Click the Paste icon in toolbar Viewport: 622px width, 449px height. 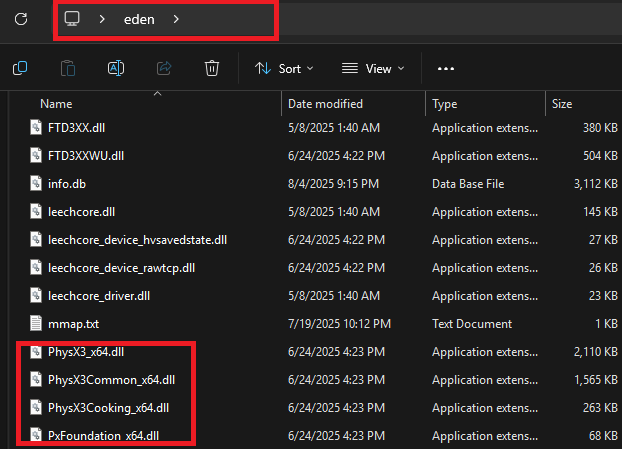68,68
